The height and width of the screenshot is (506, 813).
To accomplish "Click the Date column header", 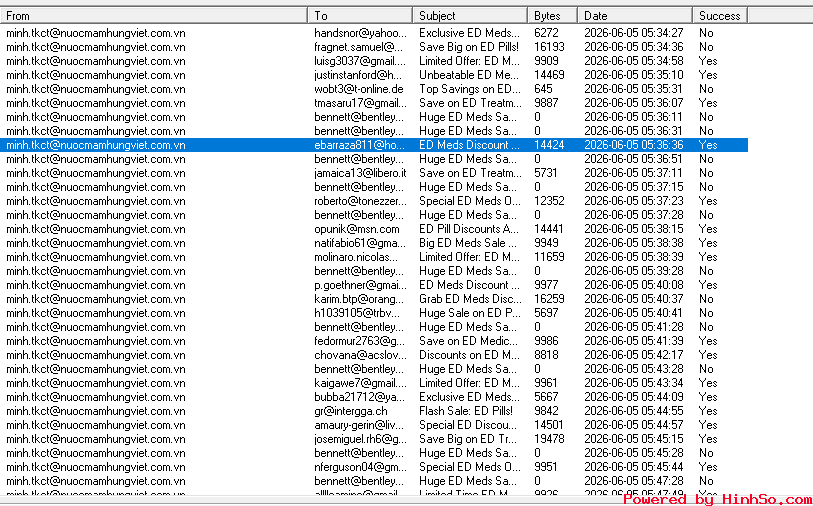I will (x=635, y=16).
